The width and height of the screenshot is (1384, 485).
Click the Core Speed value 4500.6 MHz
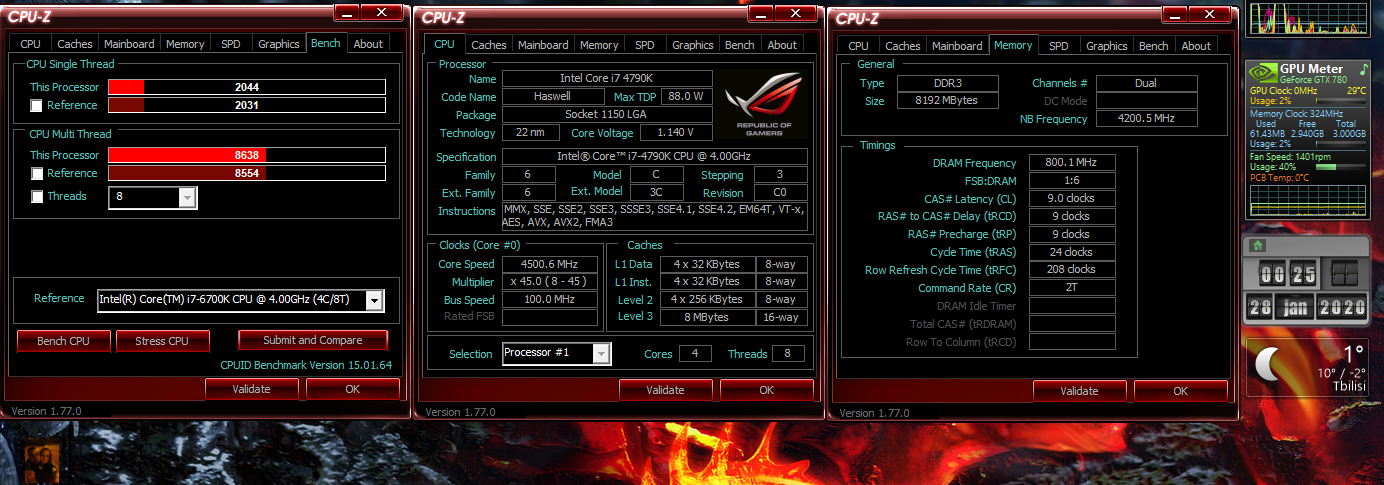point(550,264)
